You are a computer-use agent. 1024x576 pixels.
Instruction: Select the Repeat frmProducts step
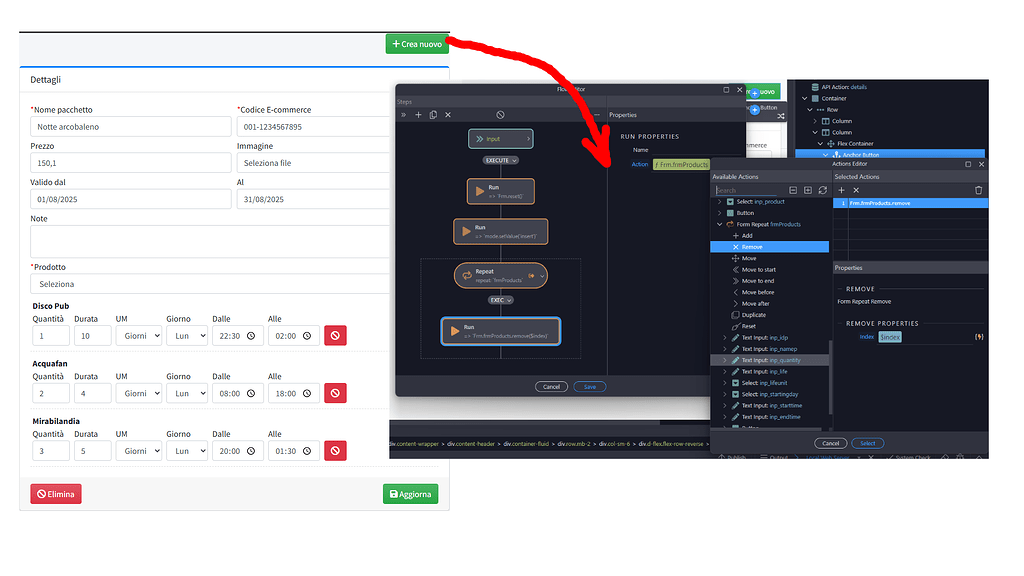pos(501,276)
